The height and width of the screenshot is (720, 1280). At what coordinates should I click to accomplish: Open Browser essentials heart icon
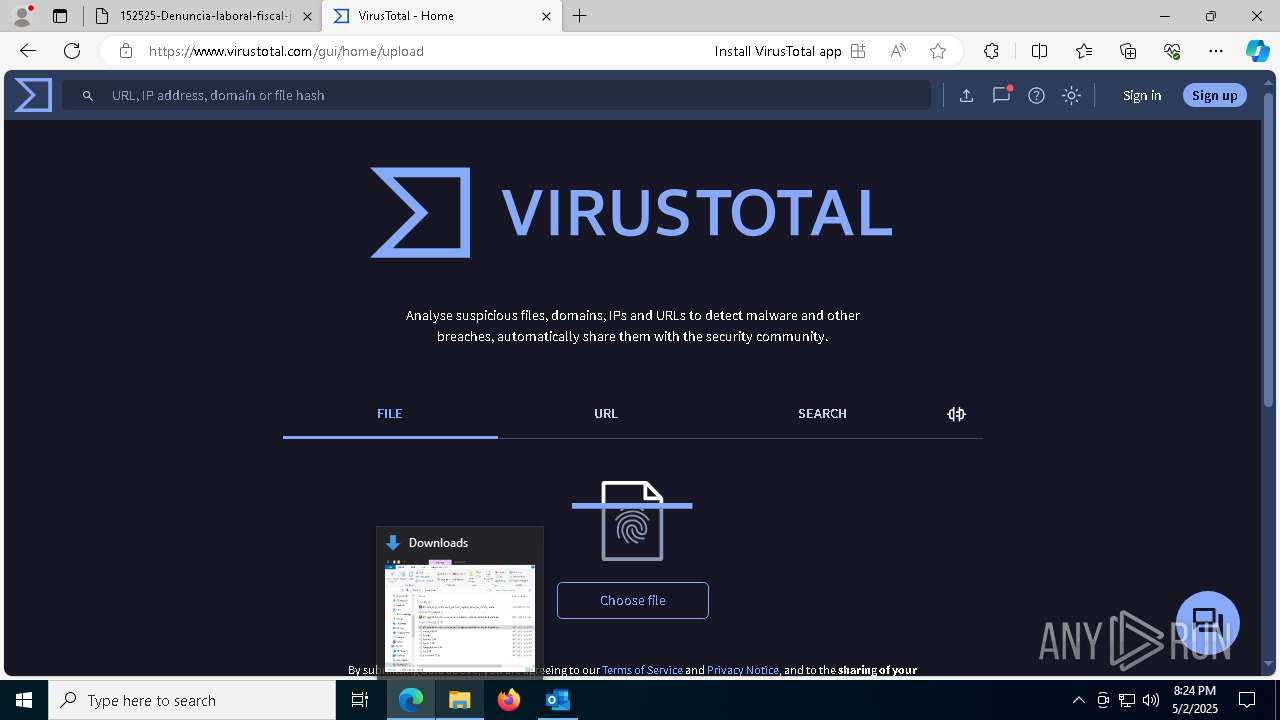click(1172, 51)
